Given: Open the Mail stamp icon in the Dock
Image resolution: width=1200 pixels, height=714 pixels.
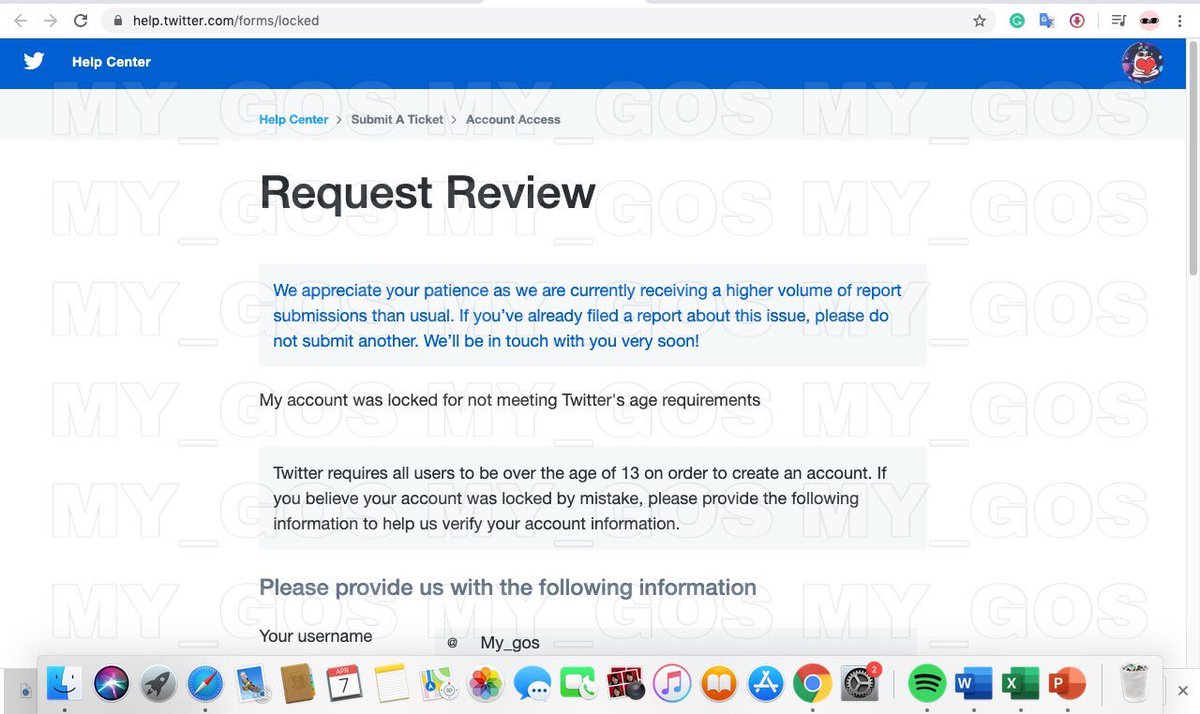Looking at the screenshot, I should (x=251, y=684).
